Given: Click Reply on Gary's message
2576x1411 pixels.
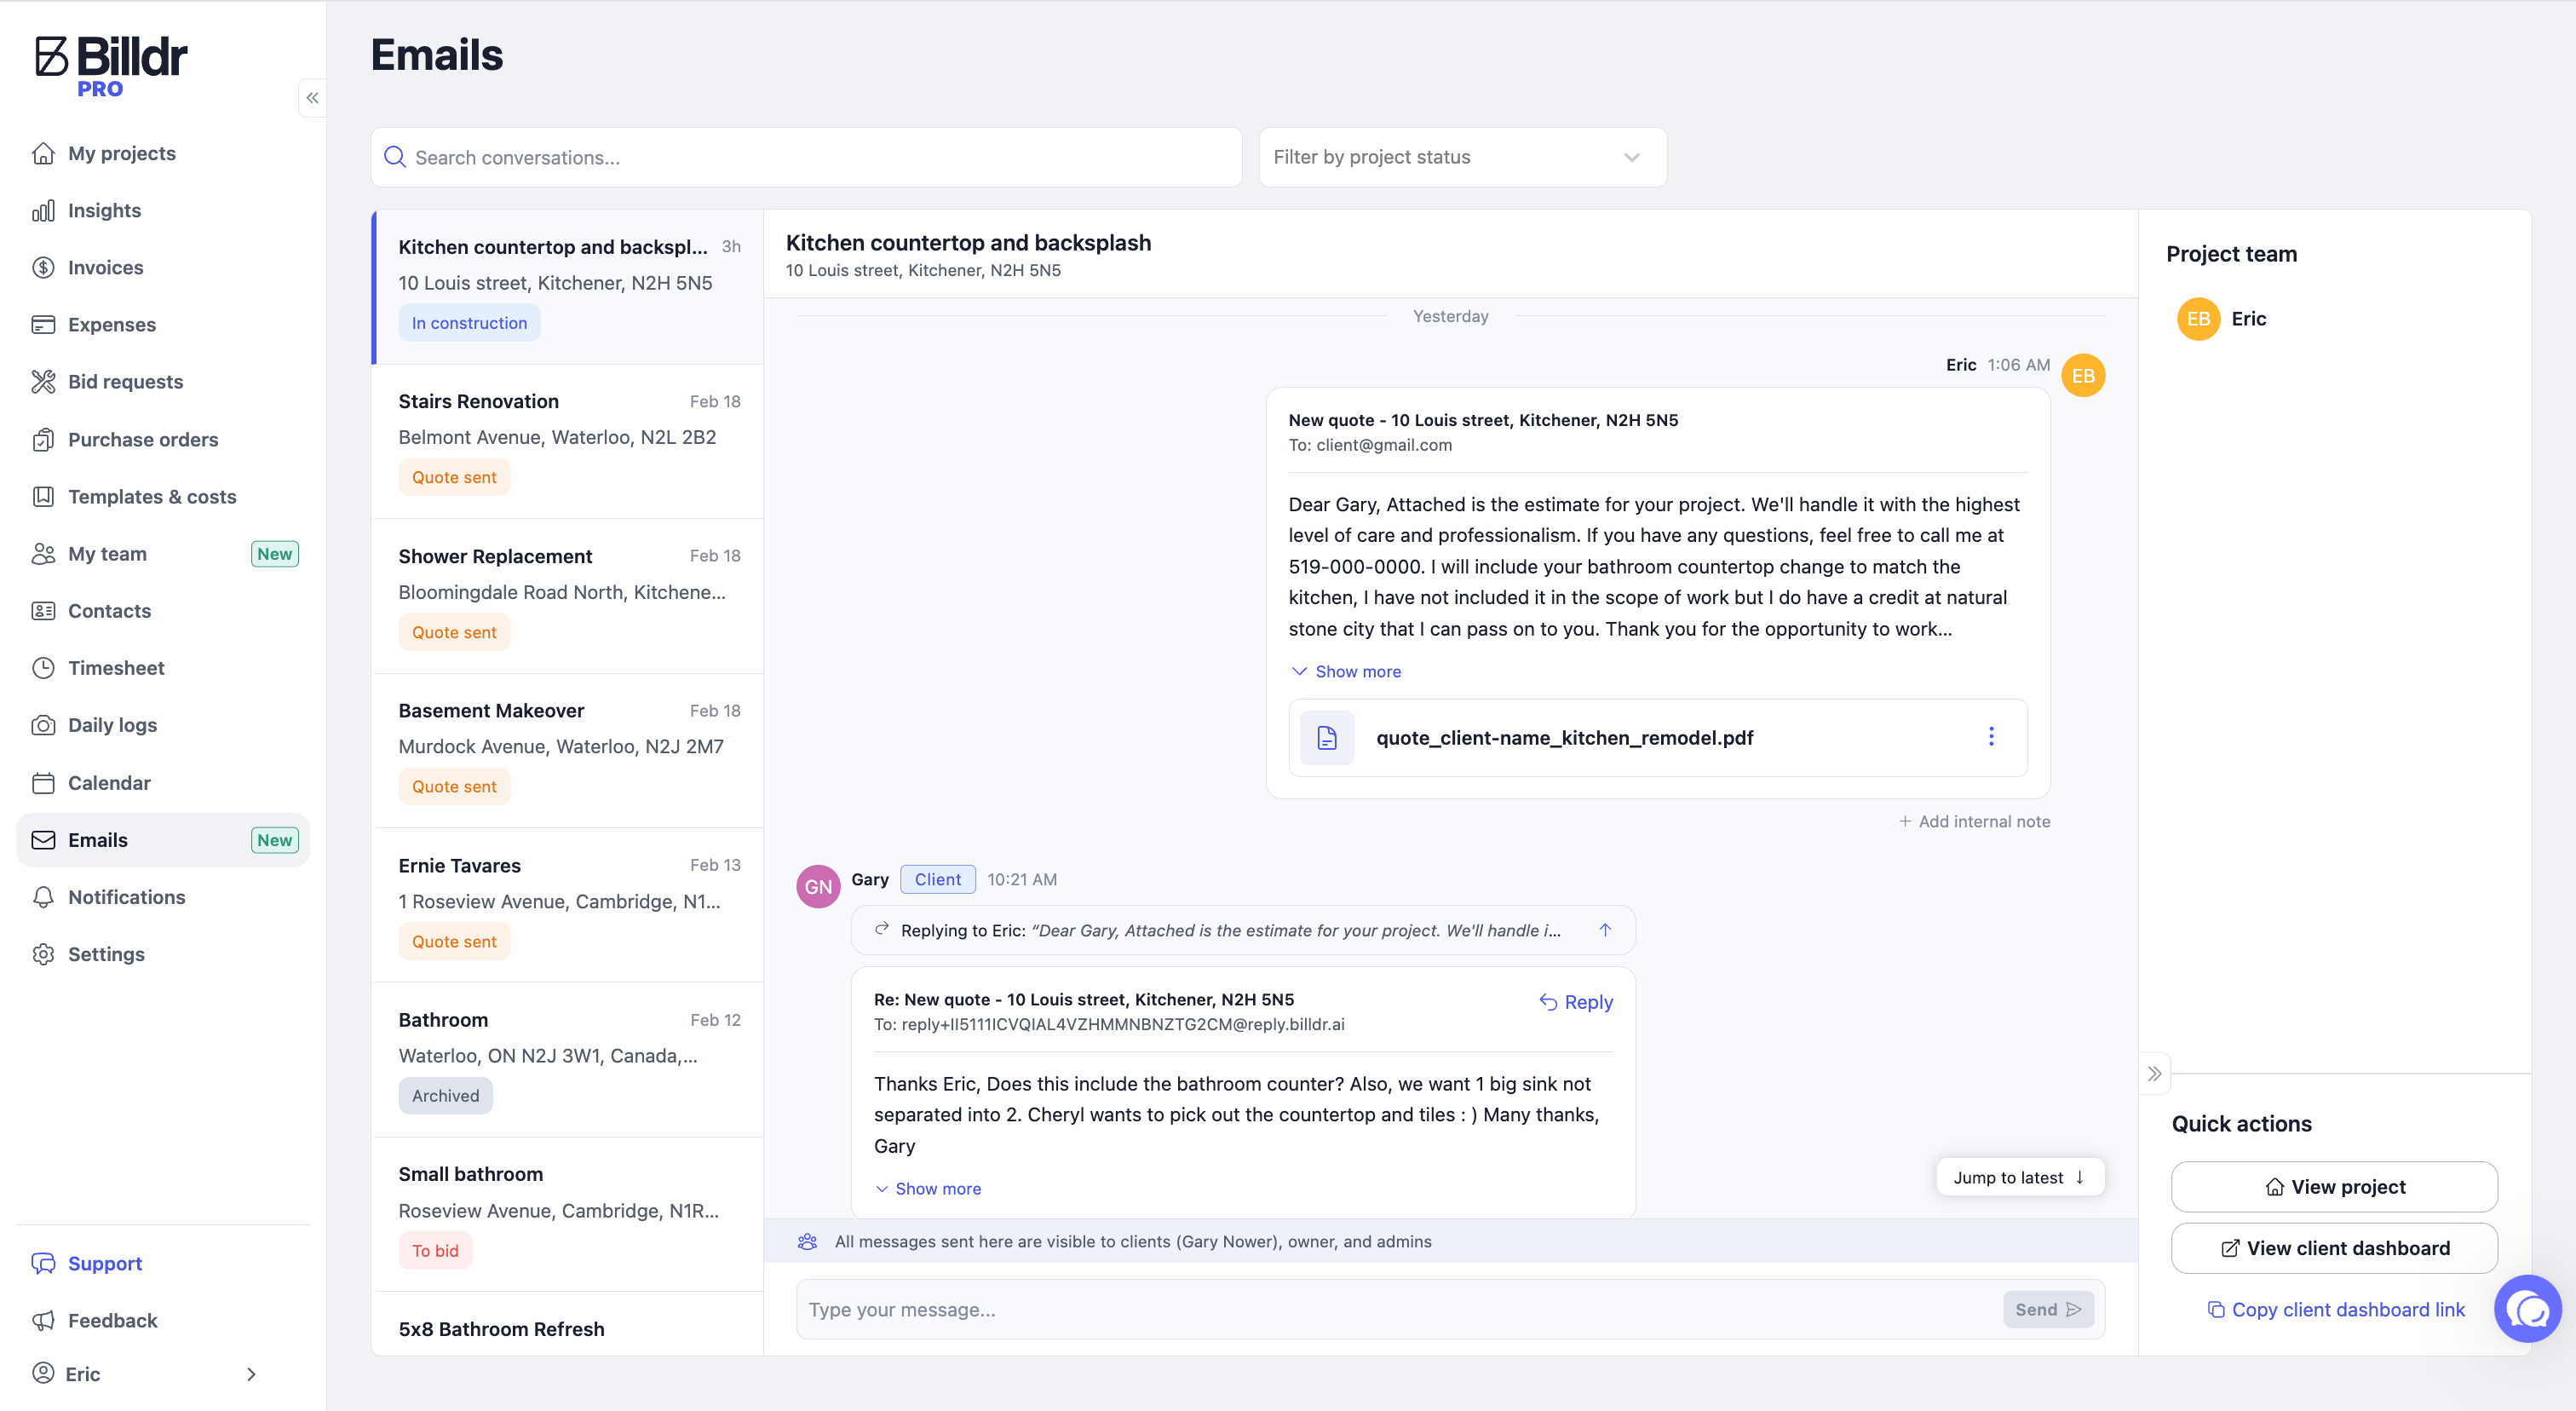Looking at the screenshot, I should (1576, 1002).
